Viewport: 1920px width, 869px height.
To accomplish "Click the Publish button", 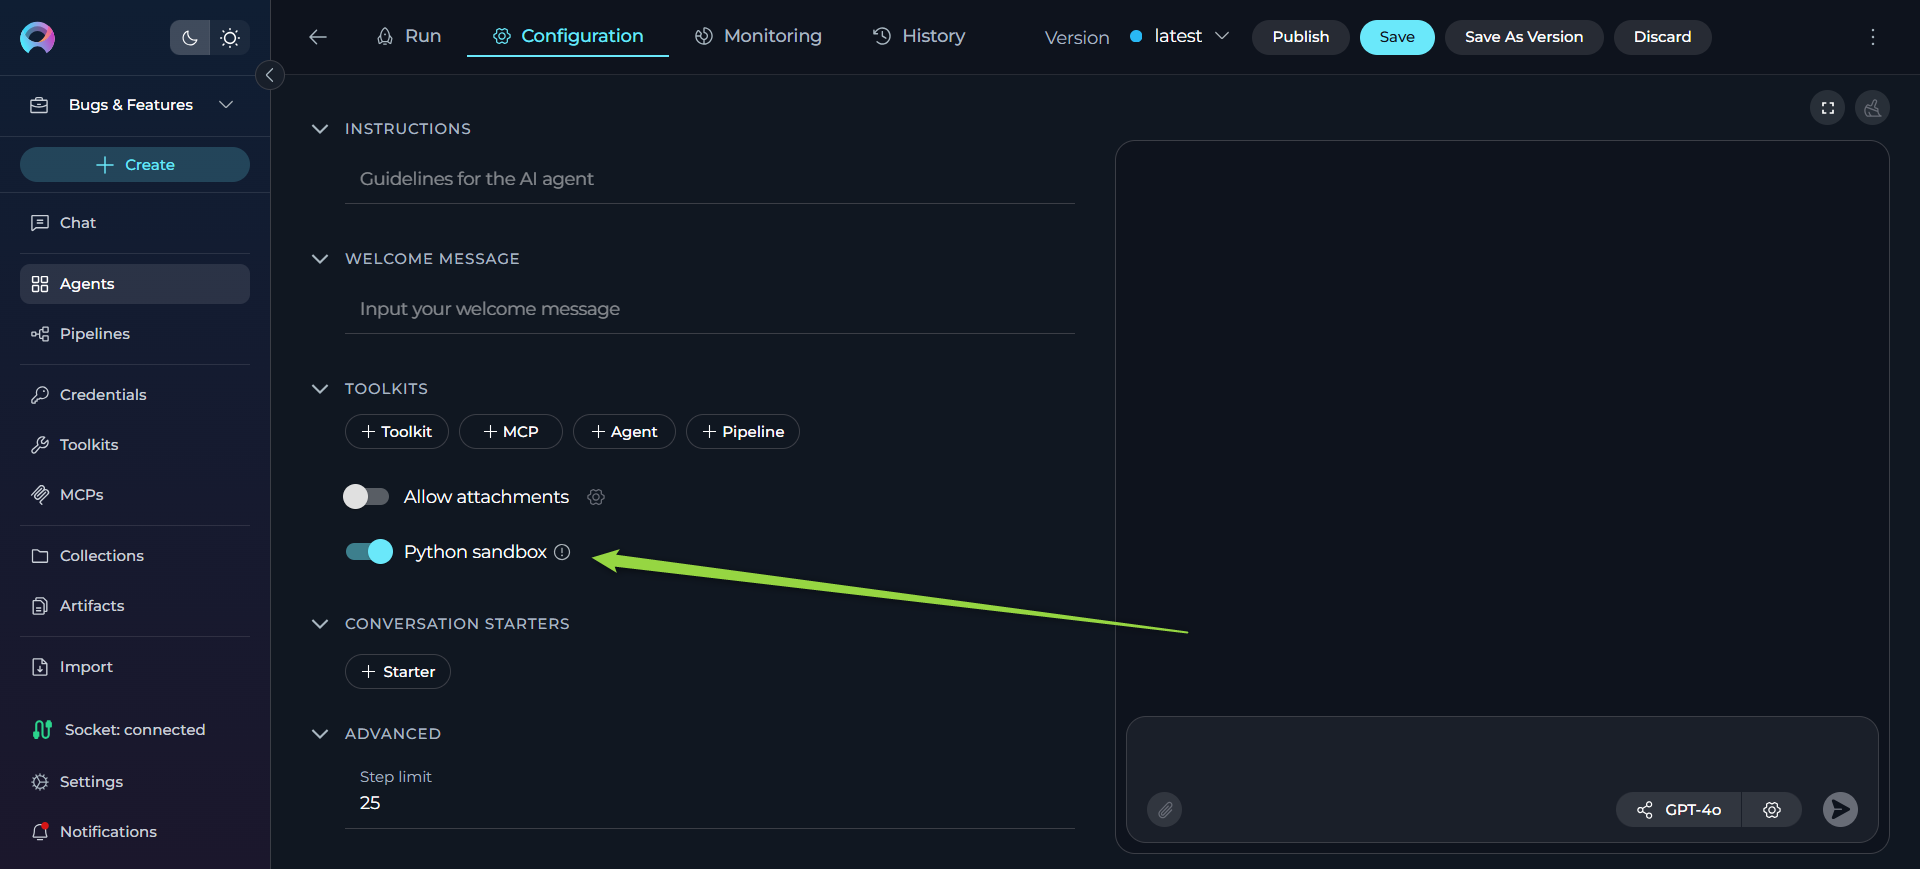I will point(1300,37).
